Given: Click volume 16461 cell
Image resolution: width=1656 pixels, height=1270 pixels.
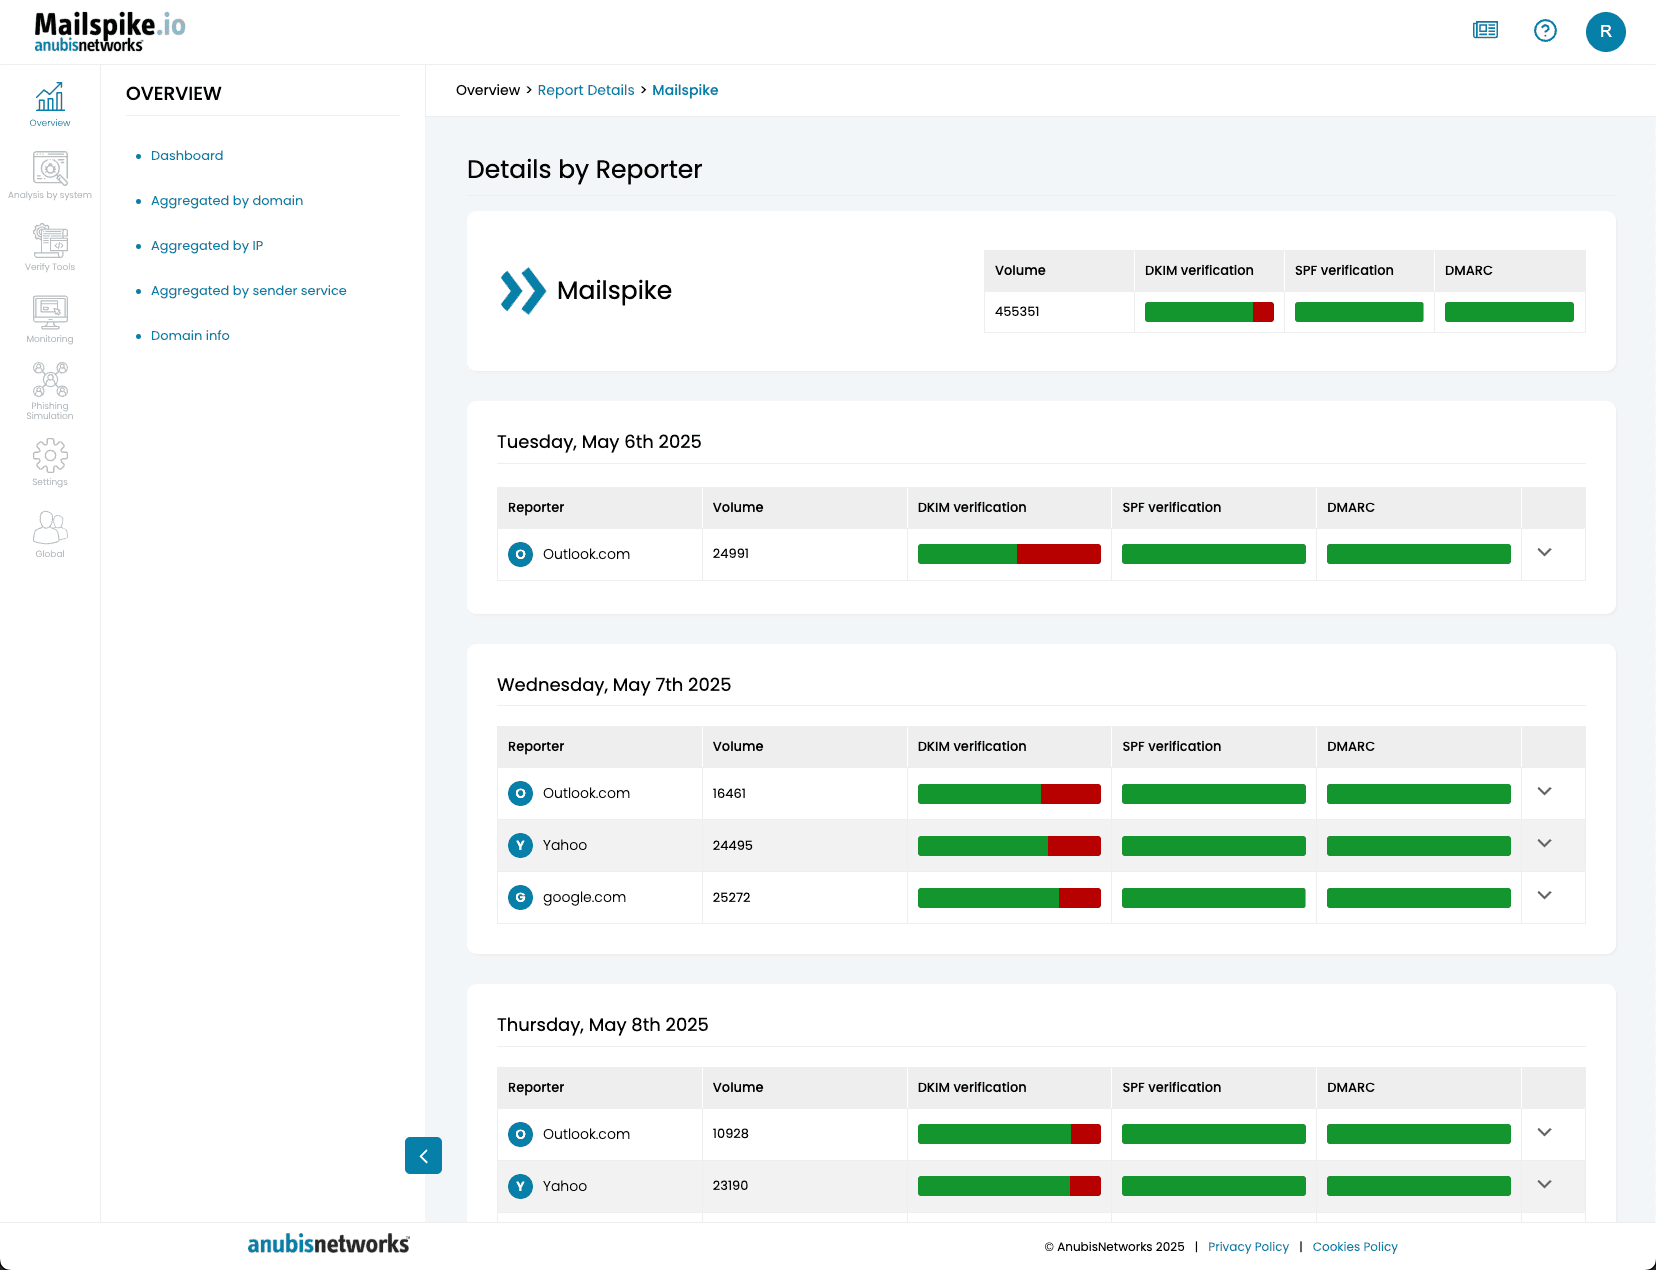Looking at the screenshot, I should (729, 793).
